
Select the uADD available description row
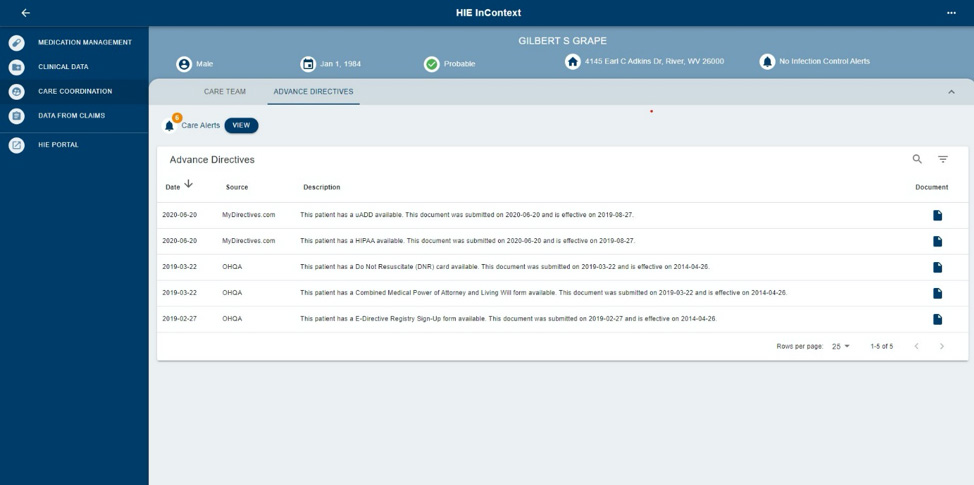click(467, 215)
